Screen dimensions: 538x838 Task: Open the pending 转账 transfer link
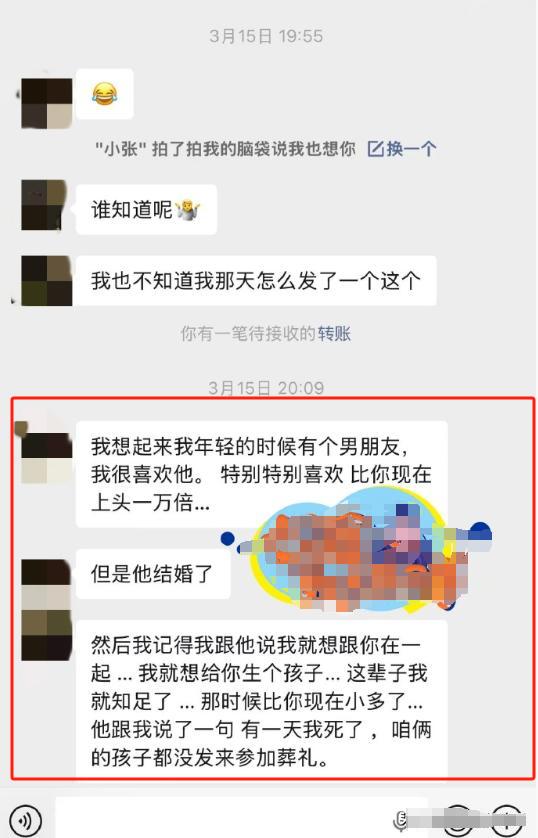334,334
